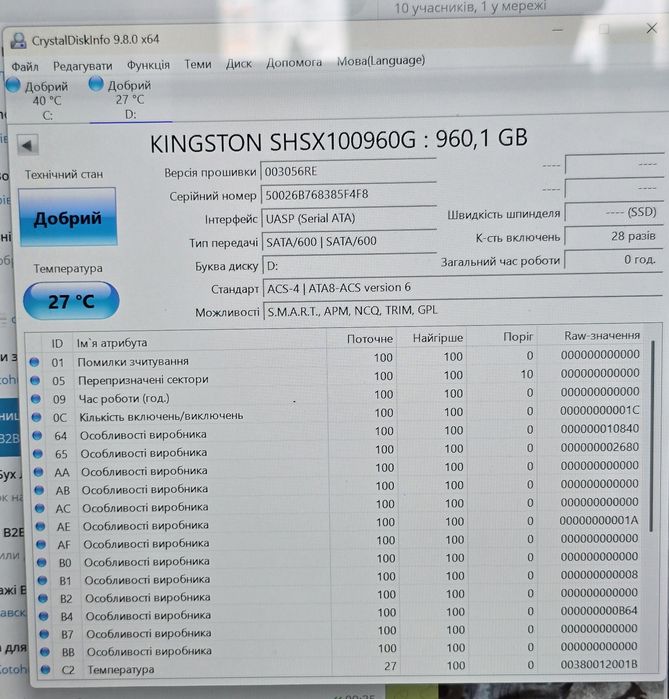The height and width of the screenshot is (699, 669).
Task: Open the Файл menu
Action: [x=25, y=67]
